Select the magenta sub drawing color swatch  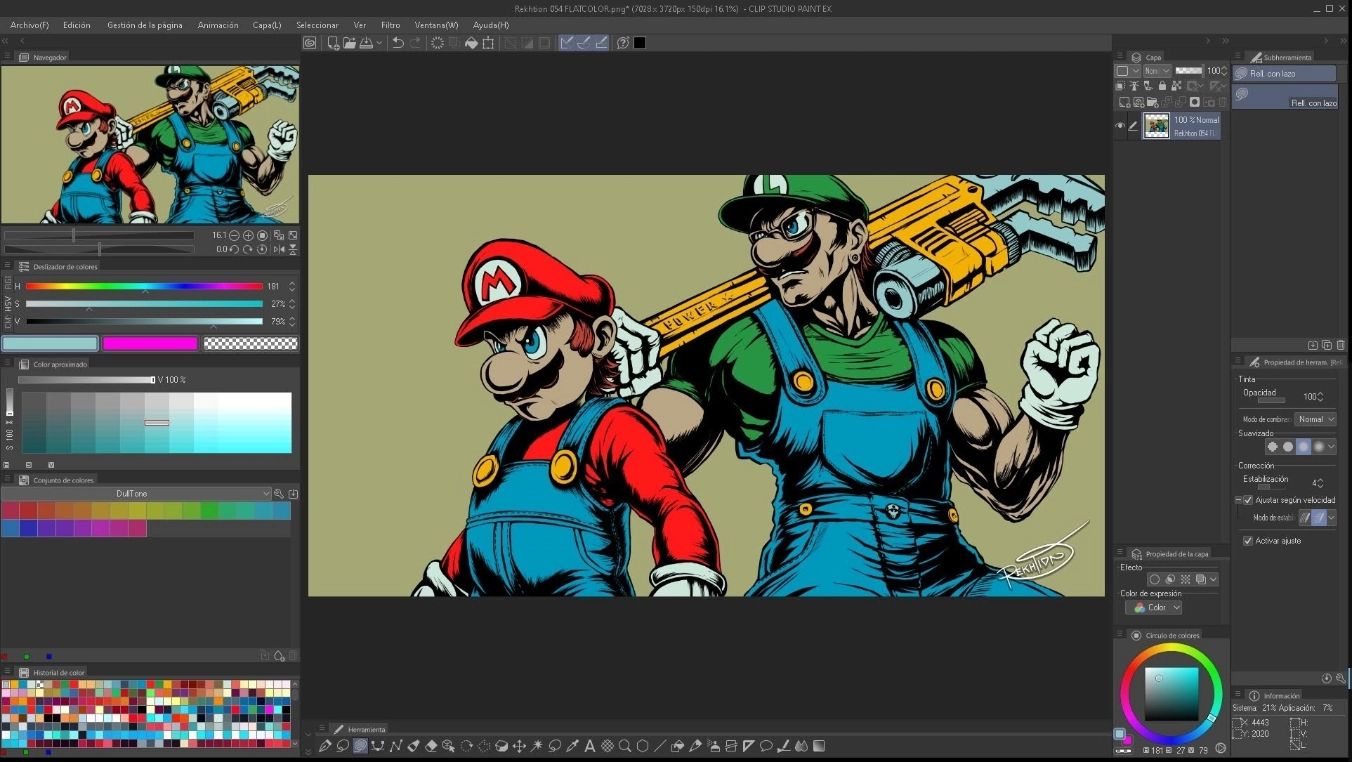point(150,344)
